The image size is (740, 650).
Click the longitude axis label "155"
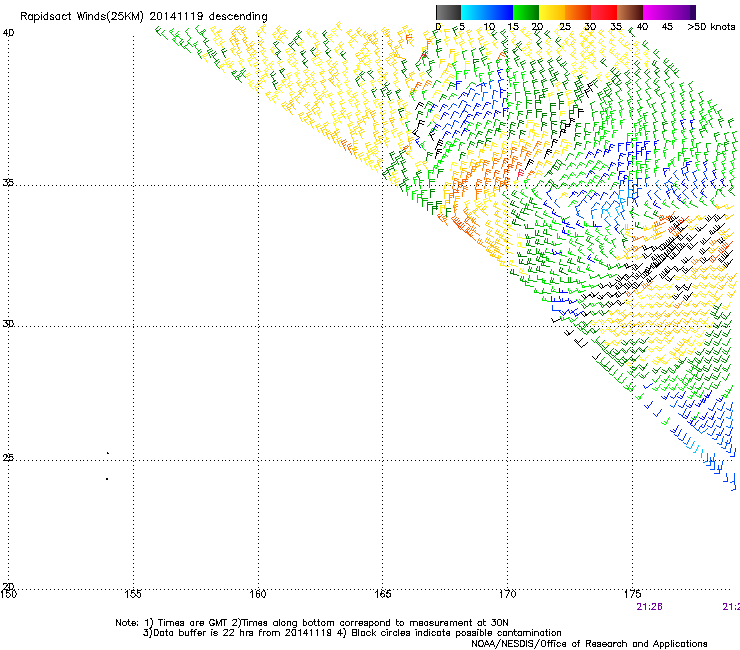point(133,594)
